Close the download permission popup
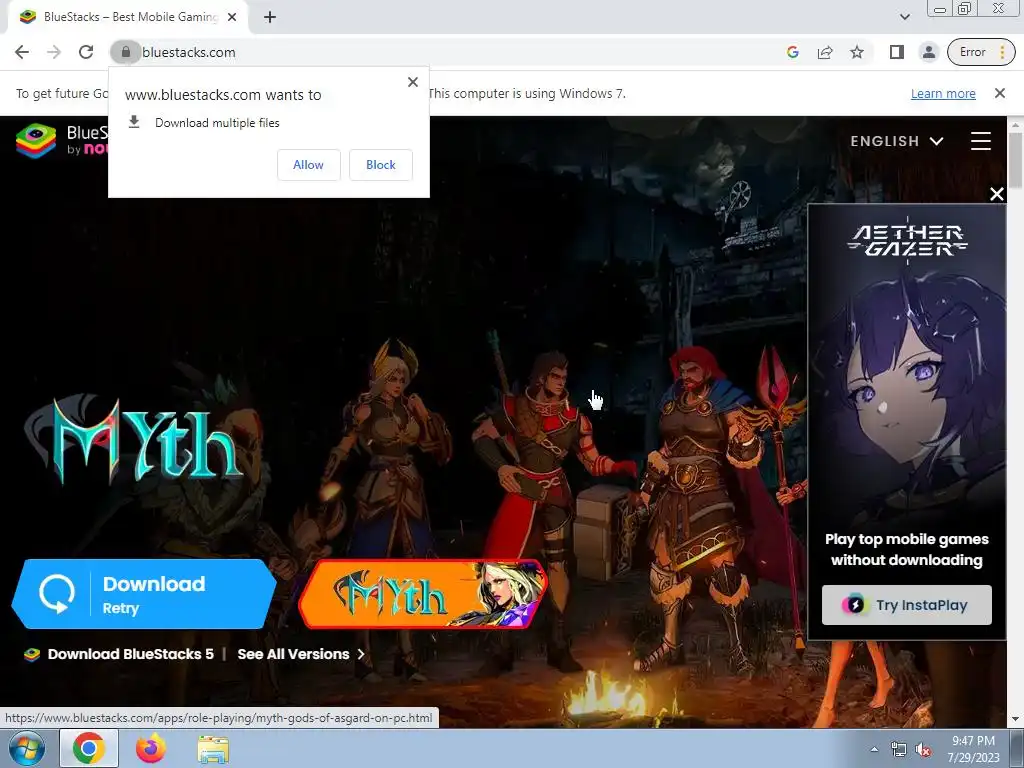The image size is (1024, 768). coord(413,82)
